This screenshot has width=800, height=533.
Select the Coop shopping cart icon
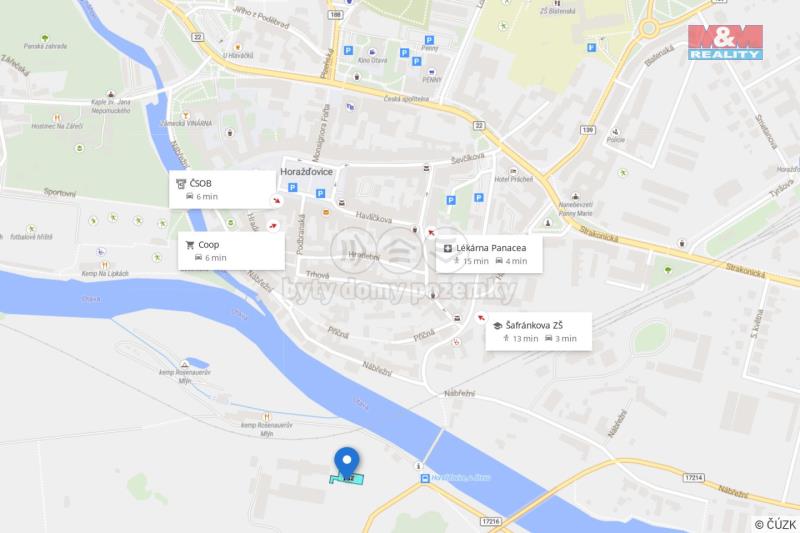point(190,245)
